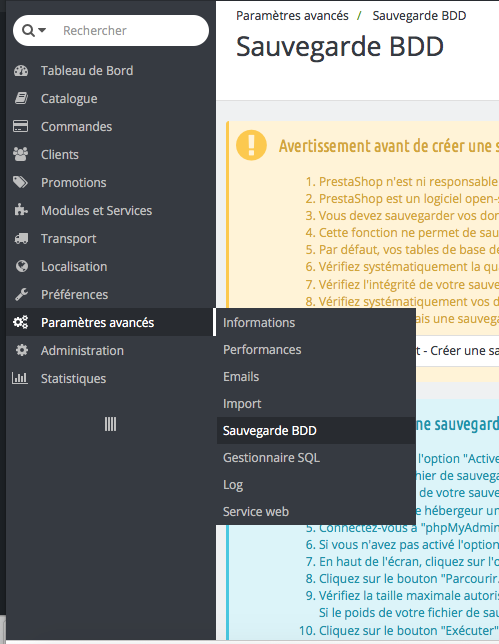Click the Avertissement avant de créer heading

389,146
